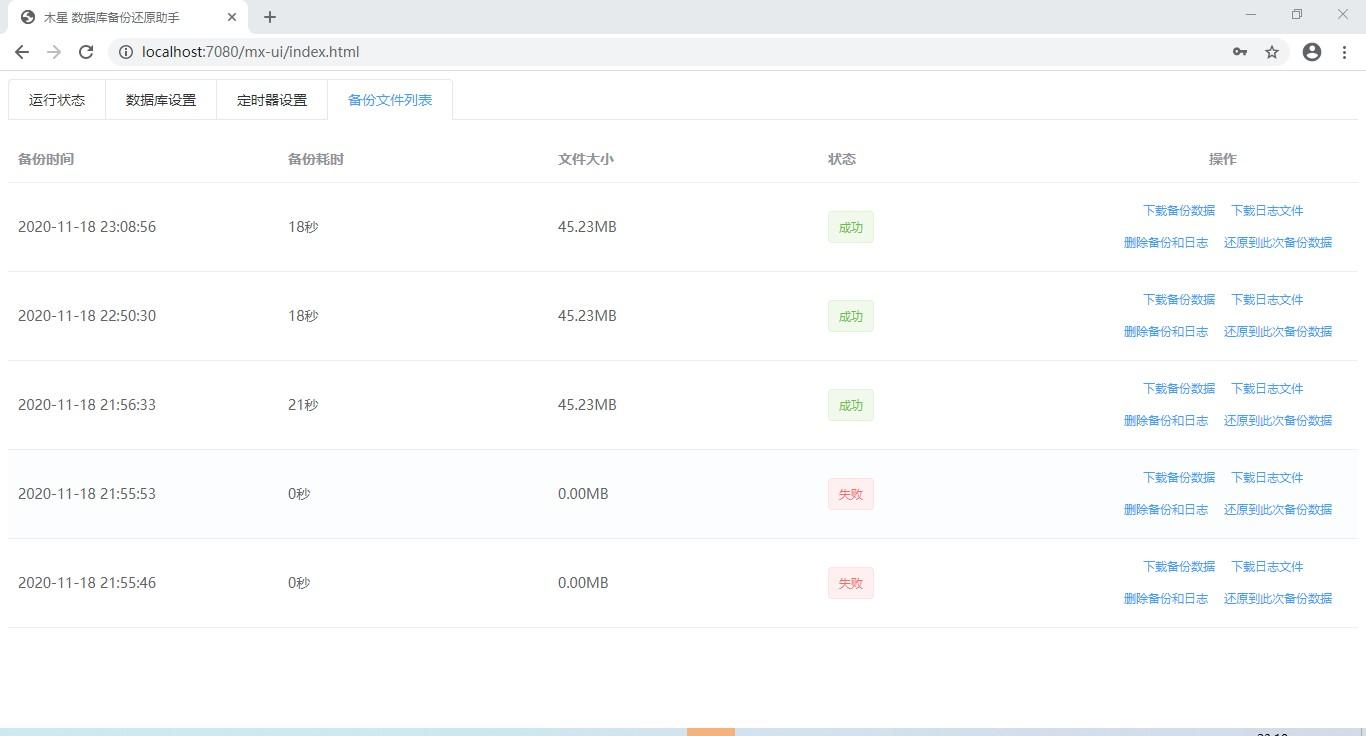The height and width of the screenshot is (736, 1366).
Task: Delete backup and log for 22:50:30
Action: [1166, 332]
